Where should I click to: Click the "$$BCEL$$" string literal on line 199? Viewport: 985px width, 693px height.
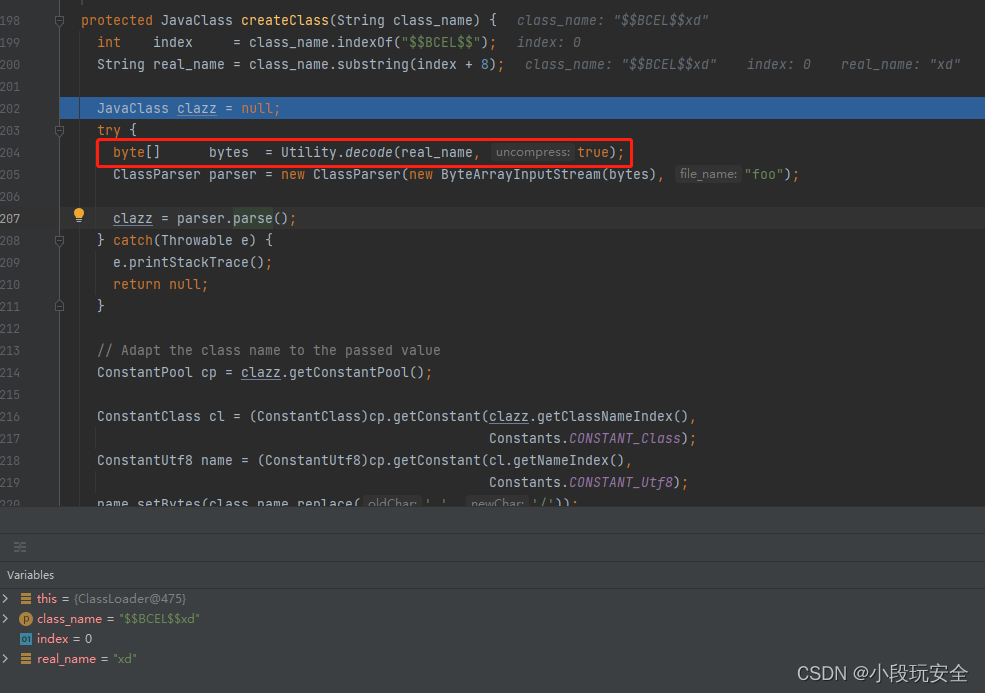coord(441,42)
